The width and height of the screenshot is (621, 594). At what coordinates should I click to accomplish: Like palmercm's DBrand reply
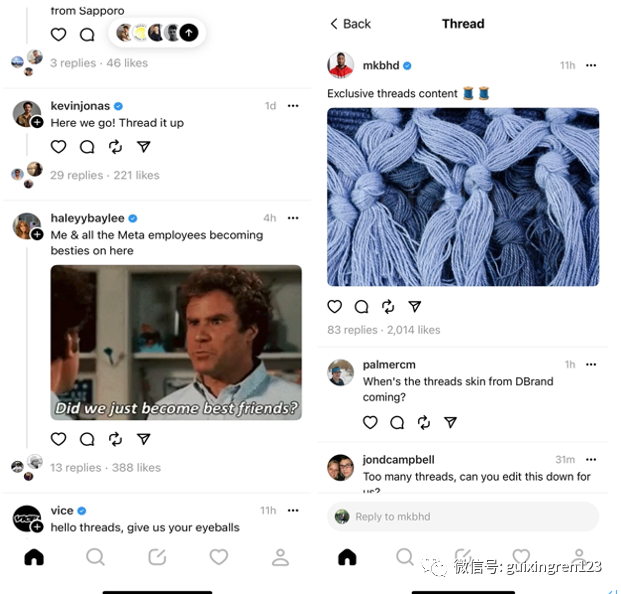point(370,423)
